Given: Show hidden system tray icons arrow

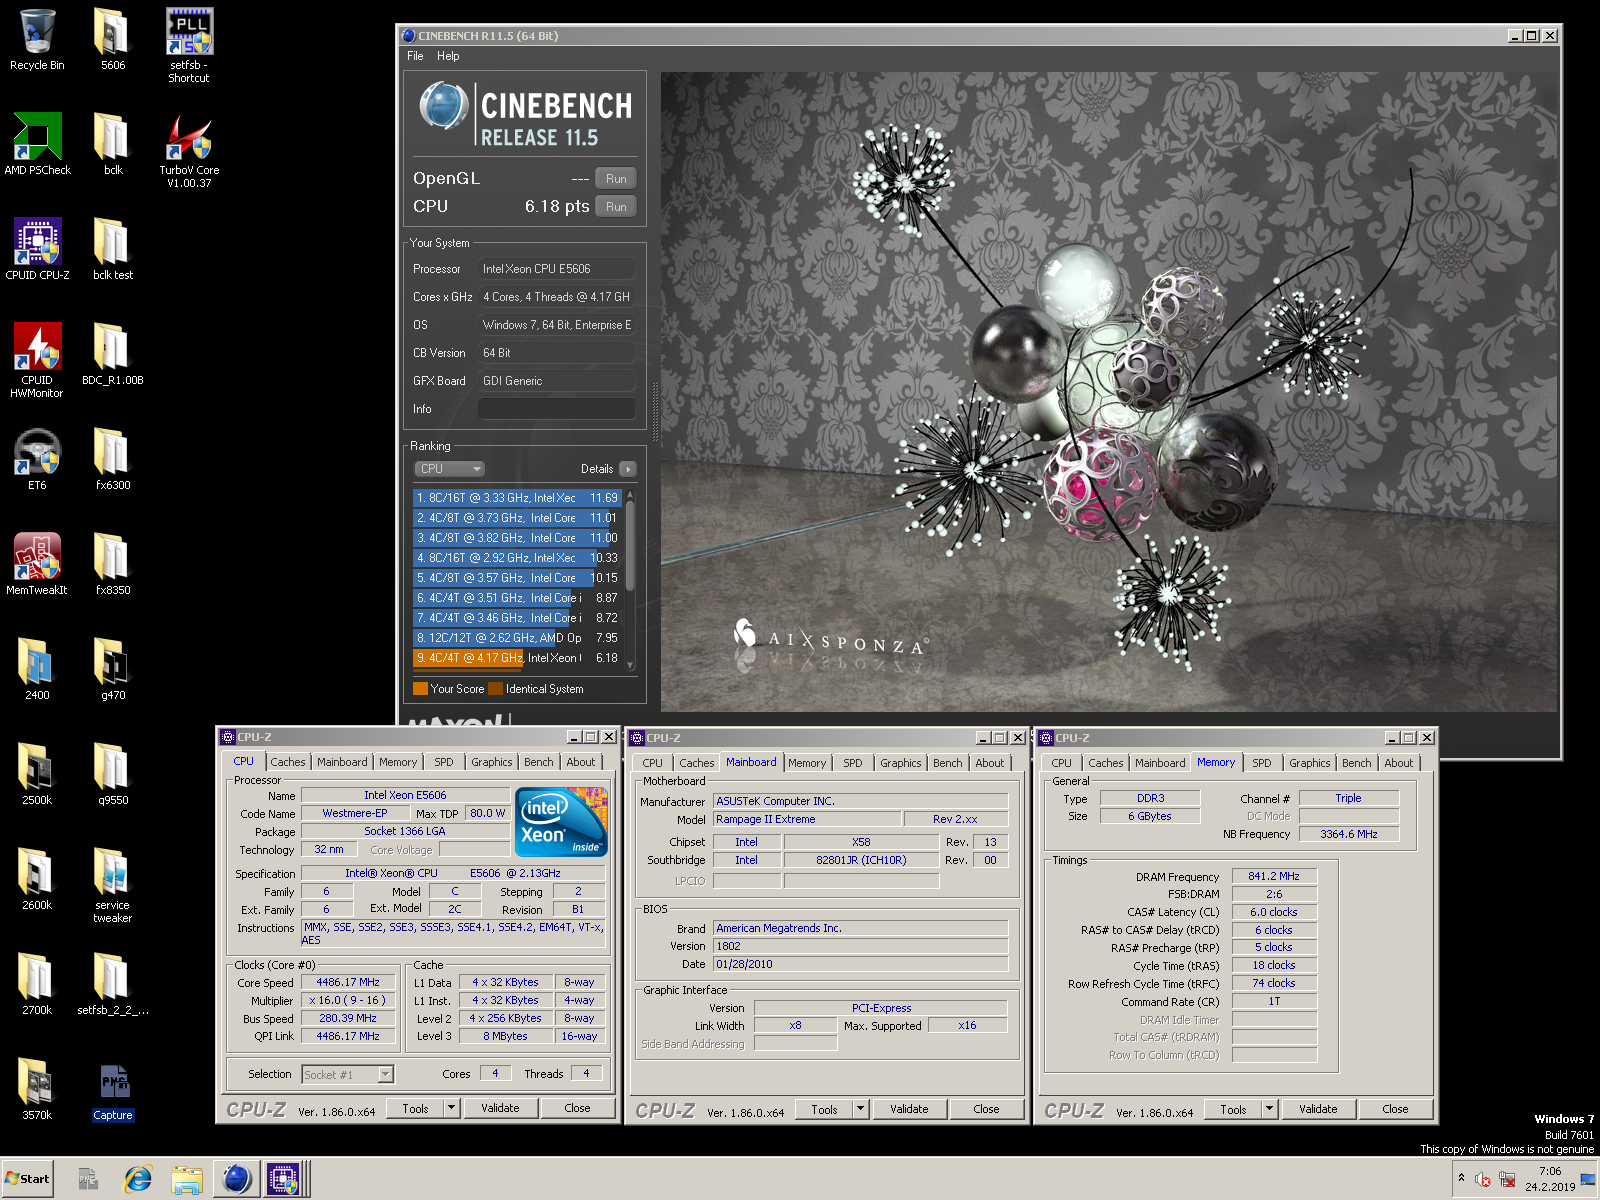Looking at the screenshot, I should (x=1461, y=1179).
